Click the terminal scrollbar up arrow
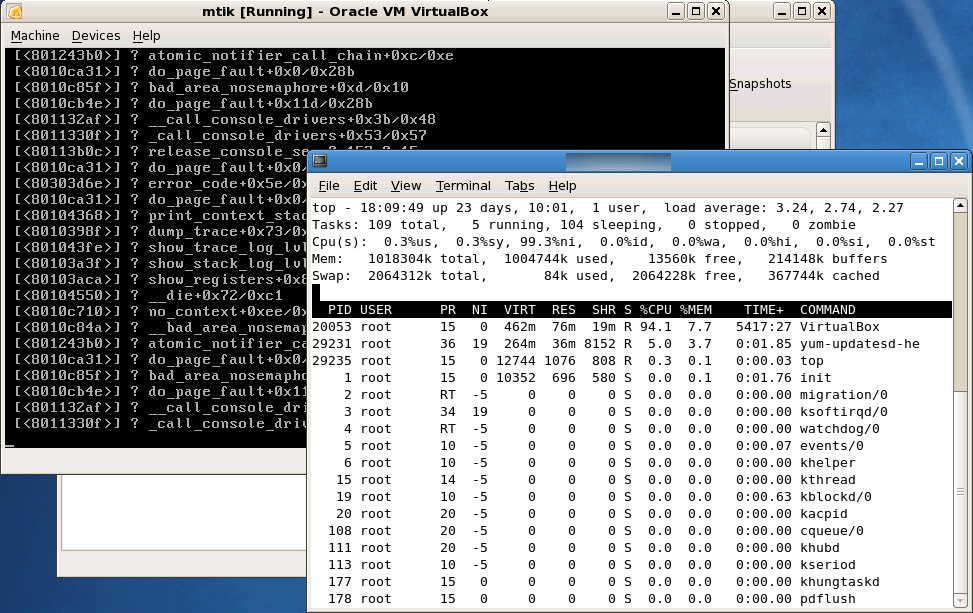973x613 pixels. [960, 205]
